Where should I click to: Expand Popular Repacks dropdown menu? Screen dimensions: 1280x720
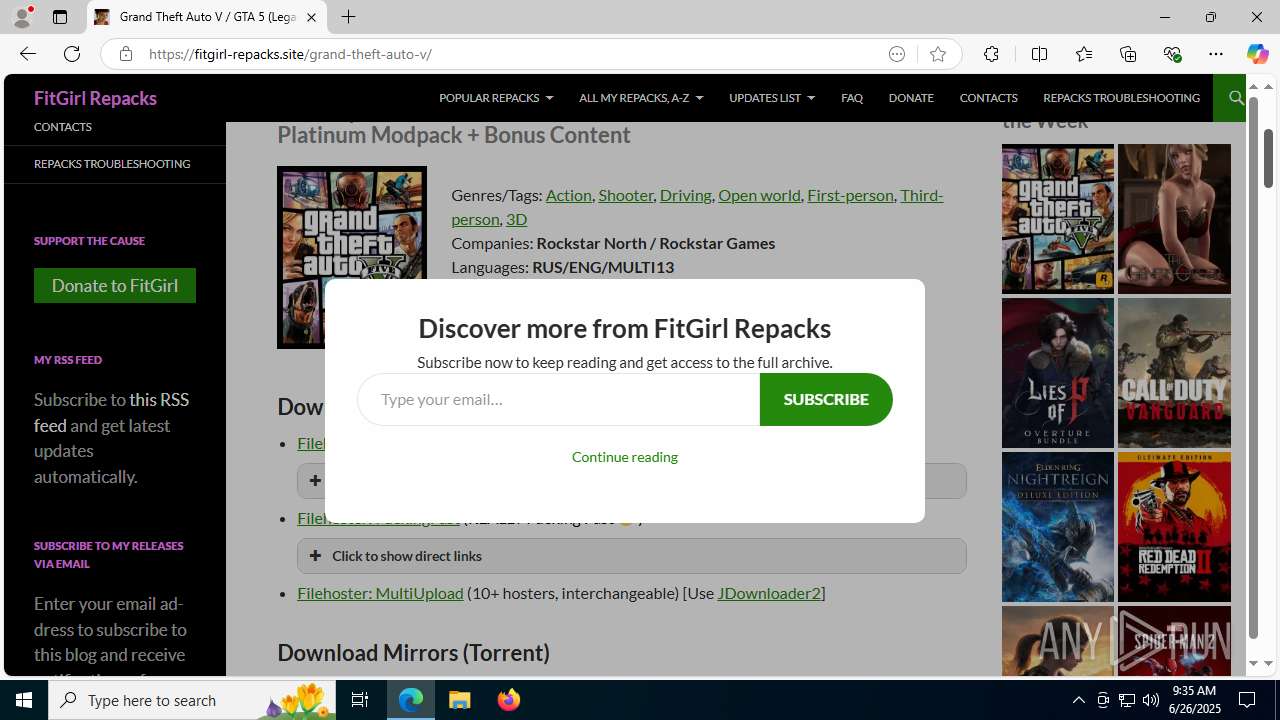[x=496, y=98]
